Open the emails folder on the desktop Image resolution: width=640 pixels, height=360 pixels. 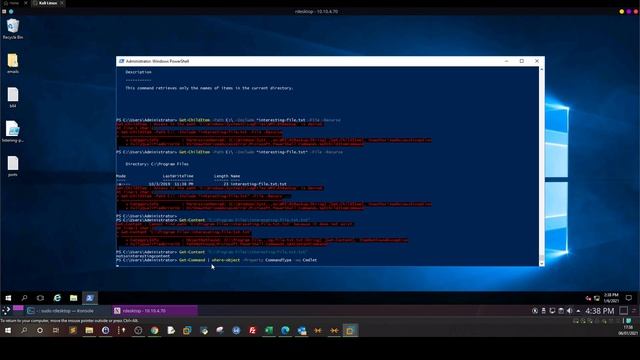13,63
